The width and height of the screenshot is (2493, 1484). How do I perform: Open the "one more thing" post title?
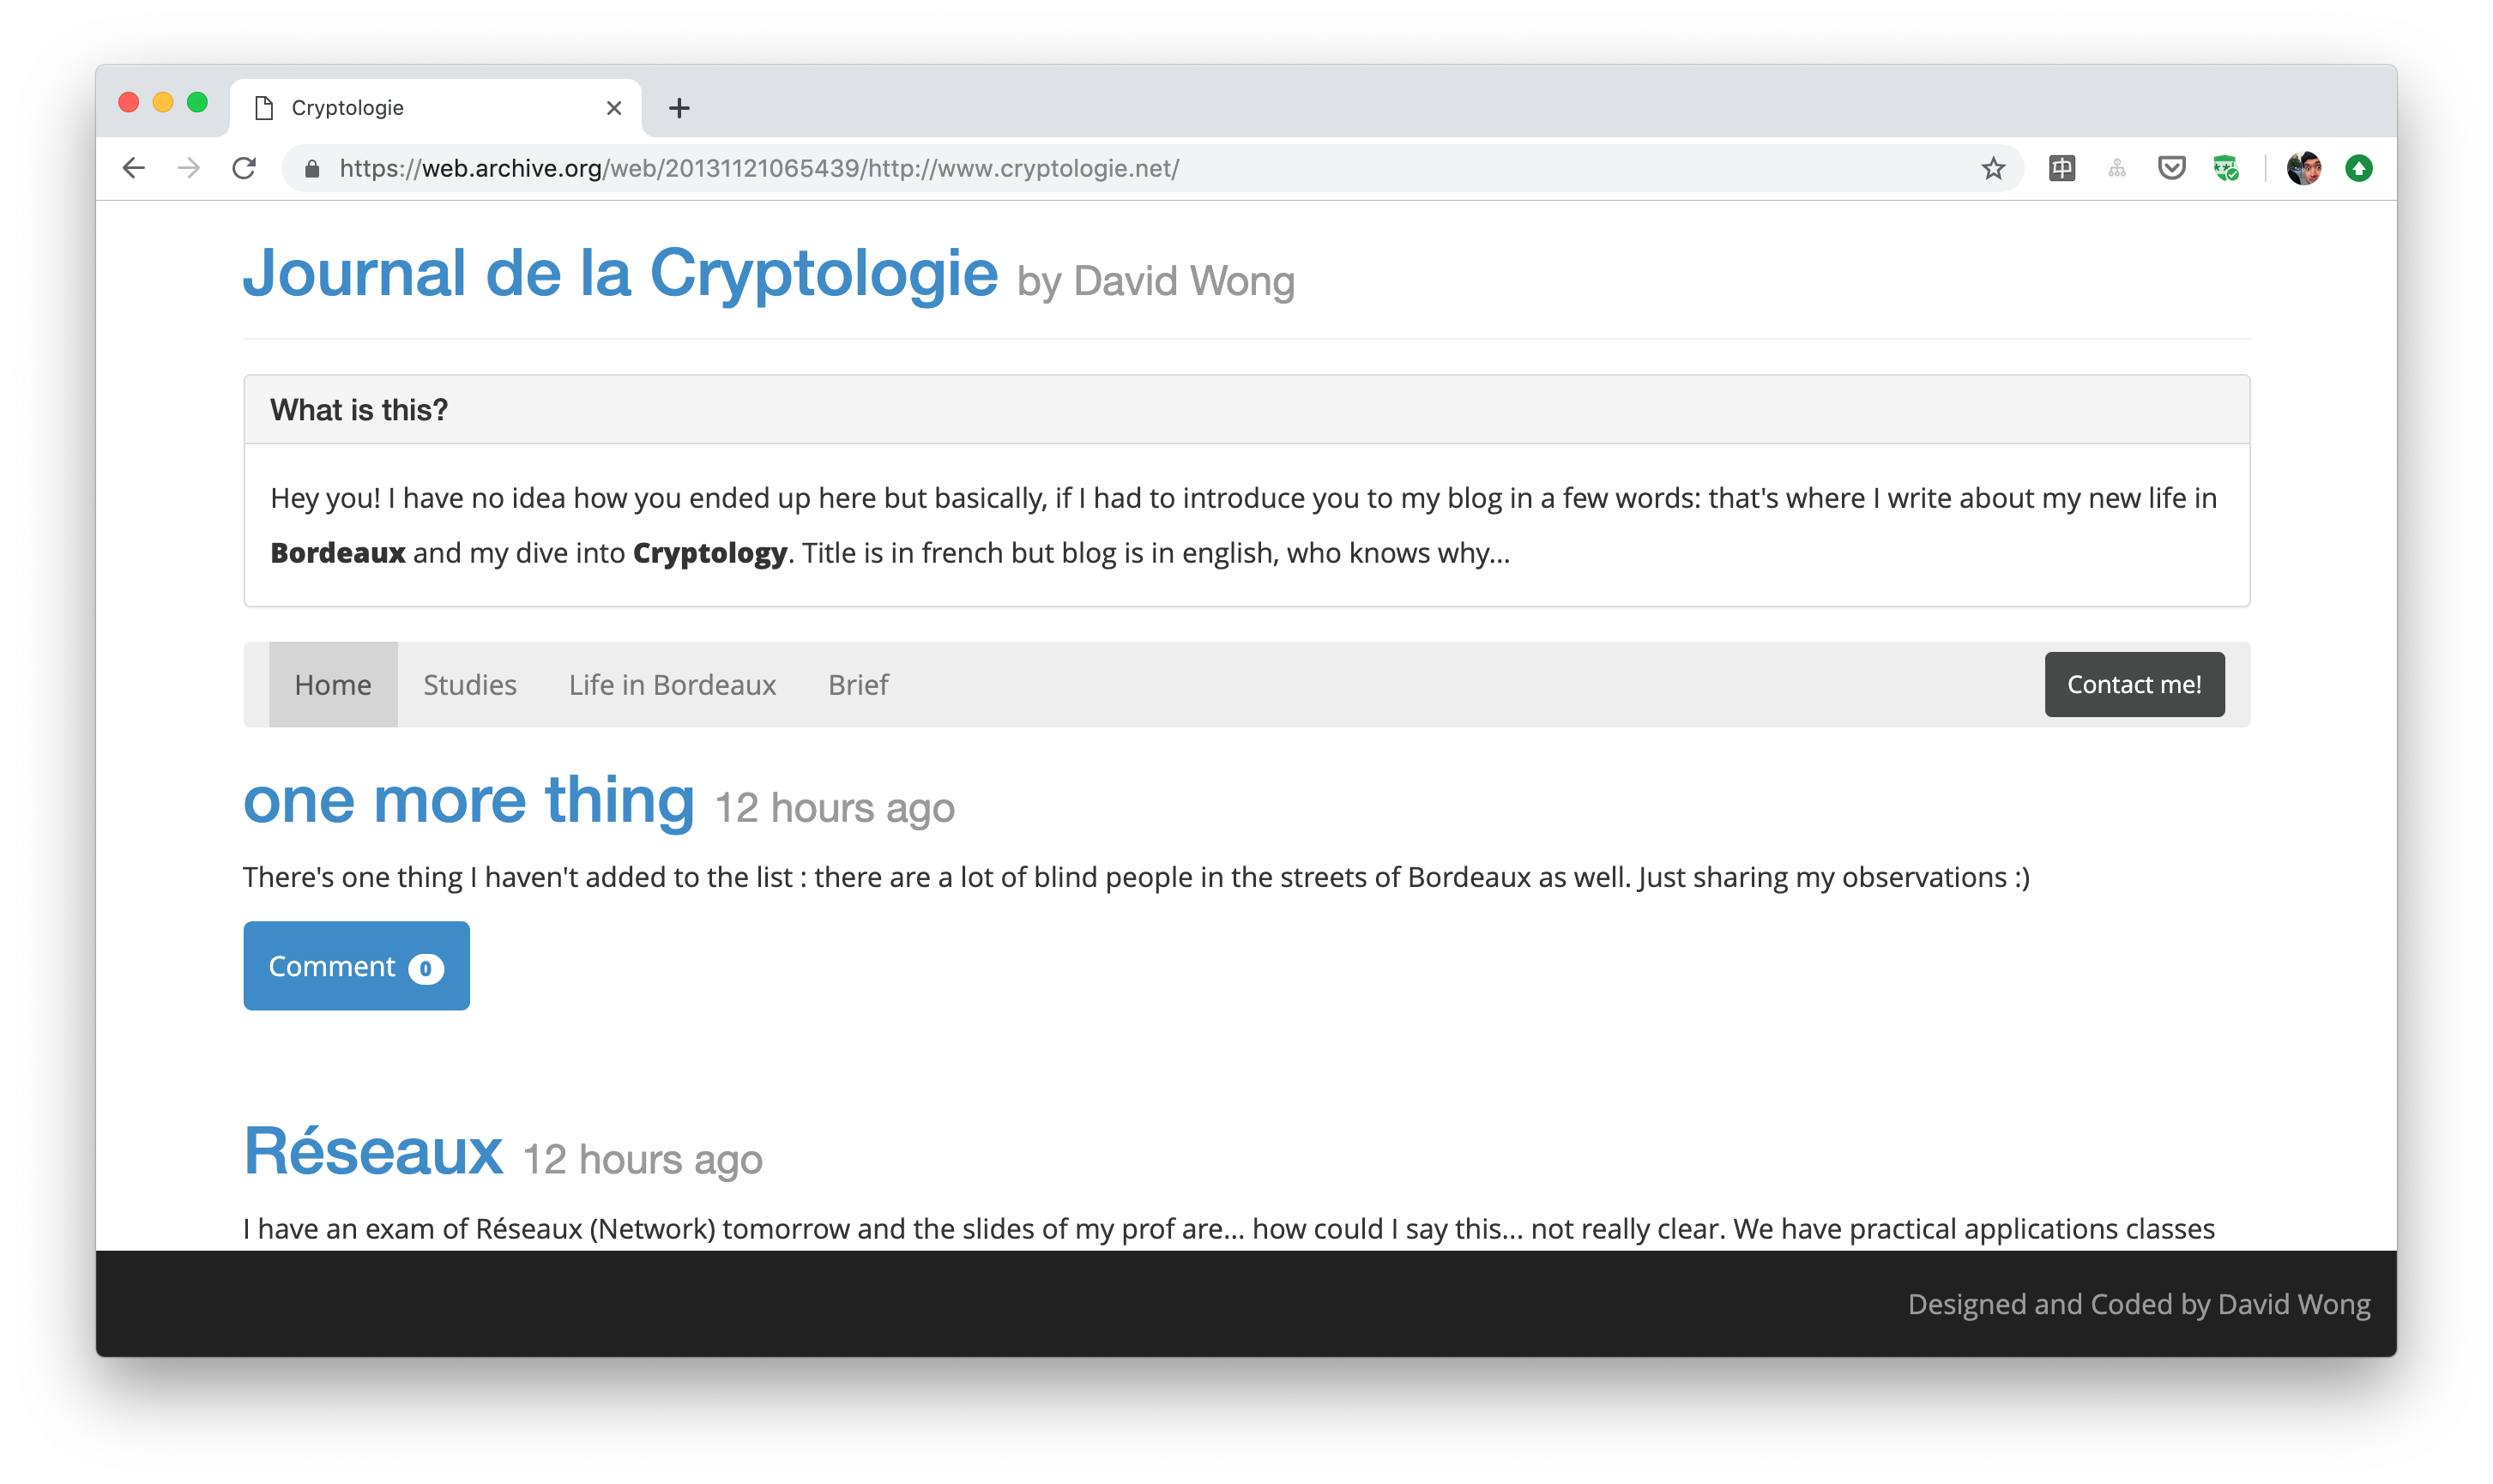pyautogui.click(x=469, y=800)
